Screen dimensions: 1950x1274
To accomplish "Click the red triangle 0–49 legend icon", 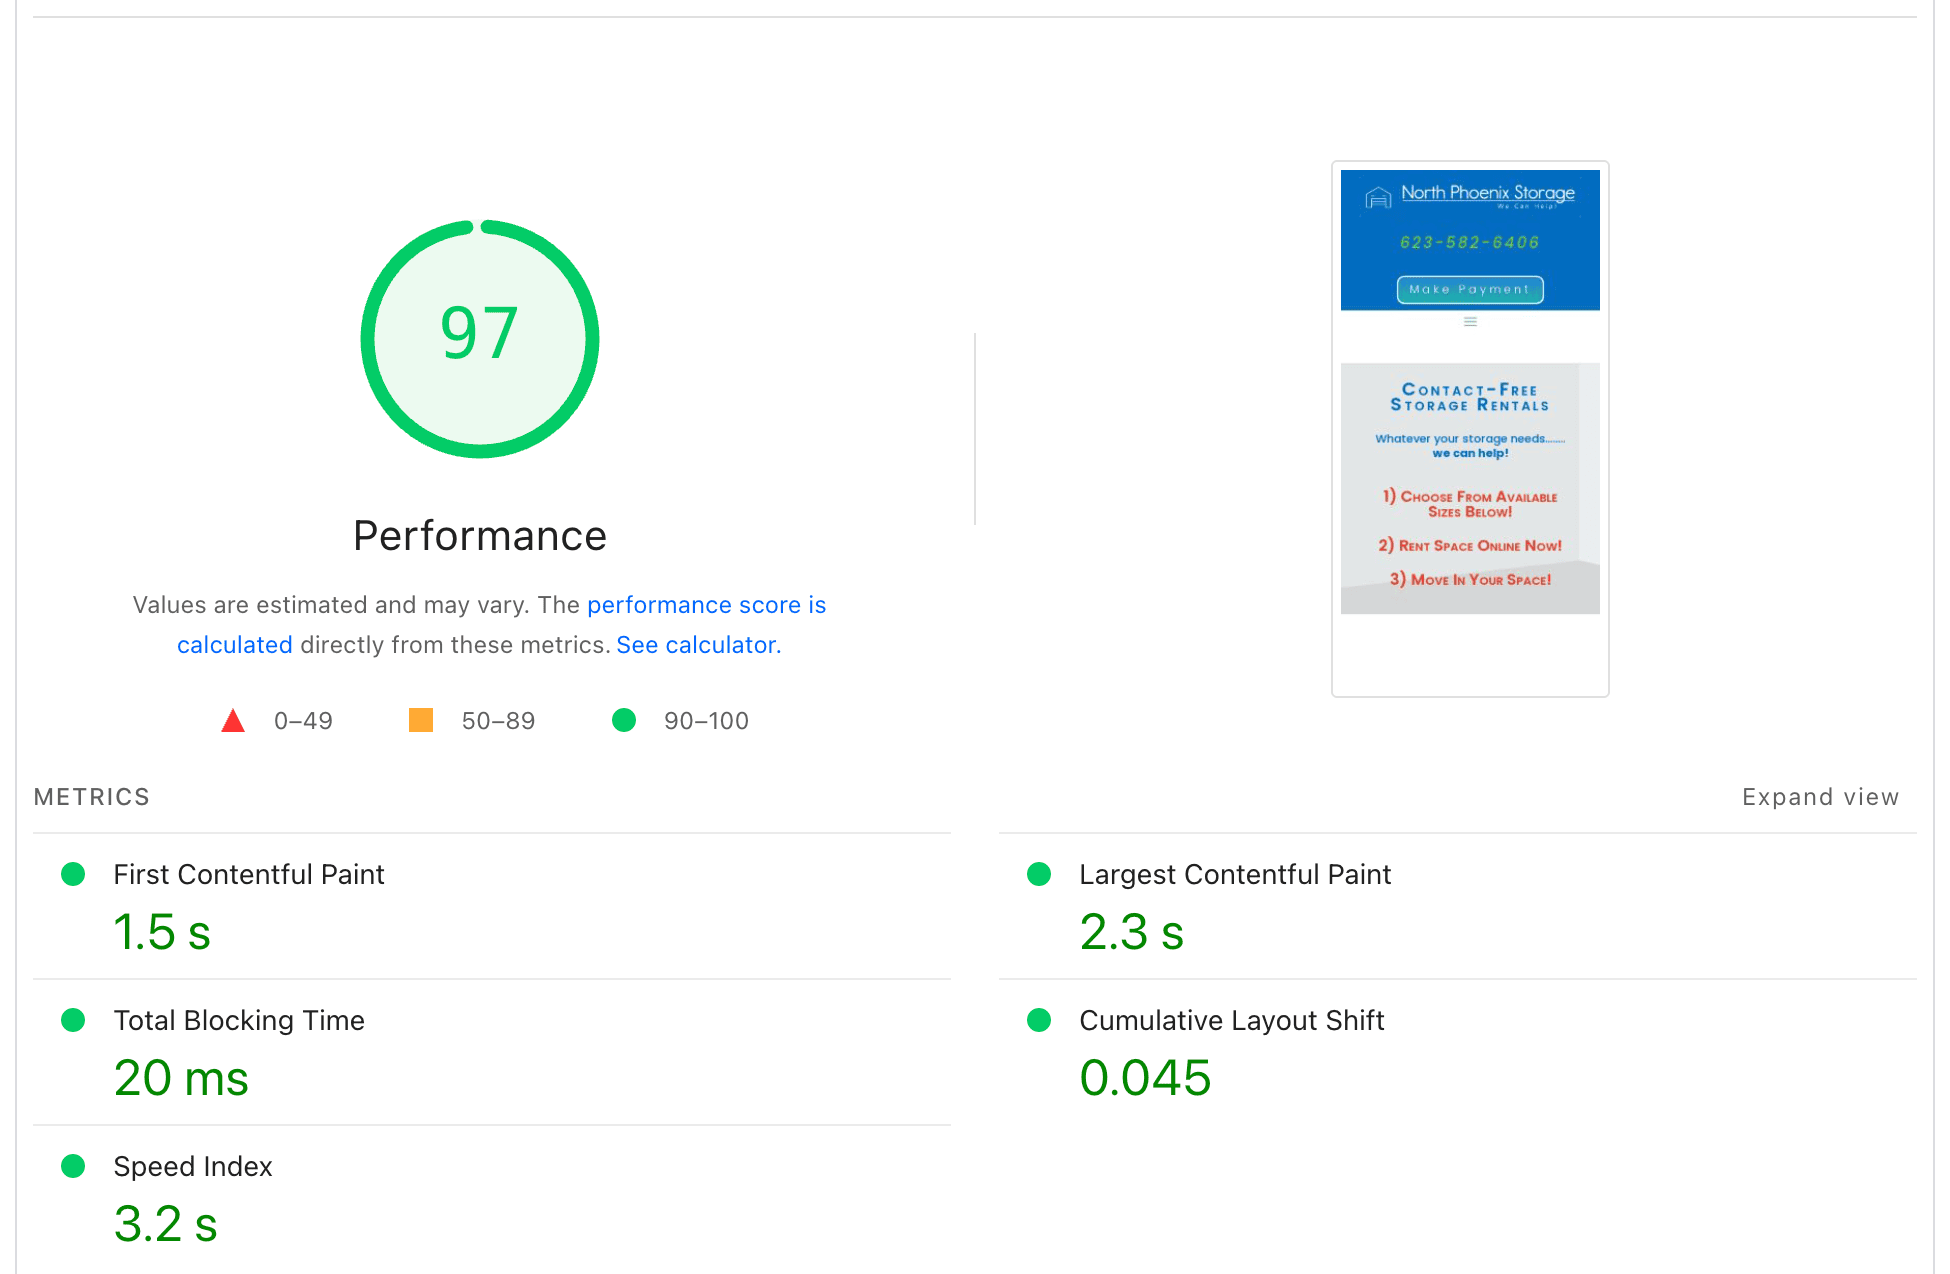I will coord(233,721).
